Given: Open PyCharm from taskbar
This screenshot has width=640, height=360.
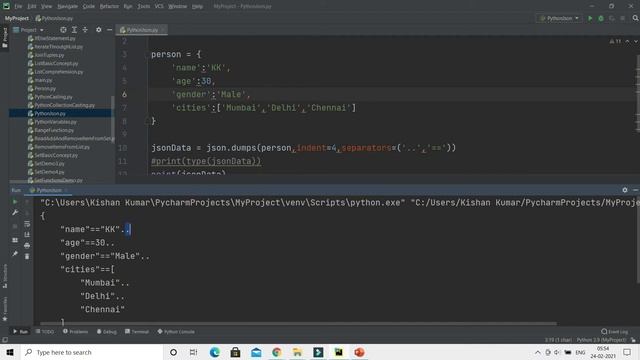Looking at the screenshot, I should 338,352.
